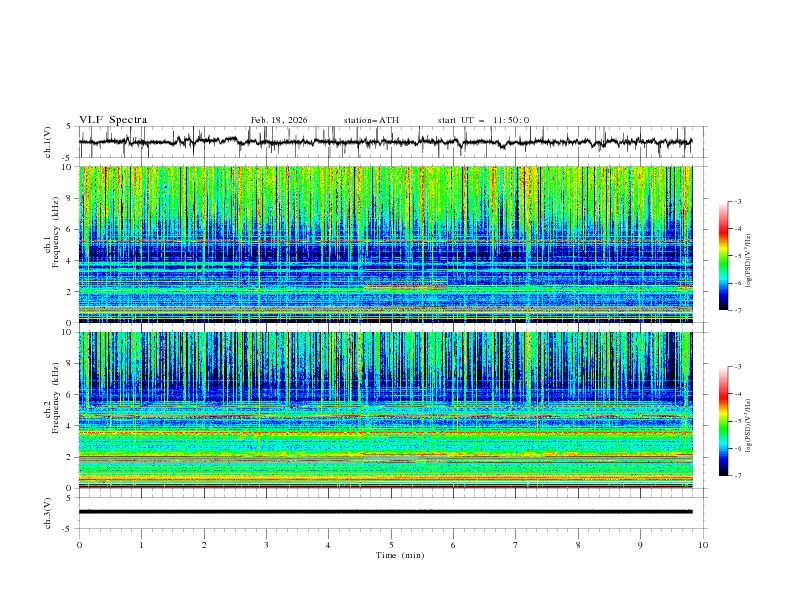
Task: Click the lower color bar "log(PSD)(V²/Hz)" label
Action: [x=748, y=426]
